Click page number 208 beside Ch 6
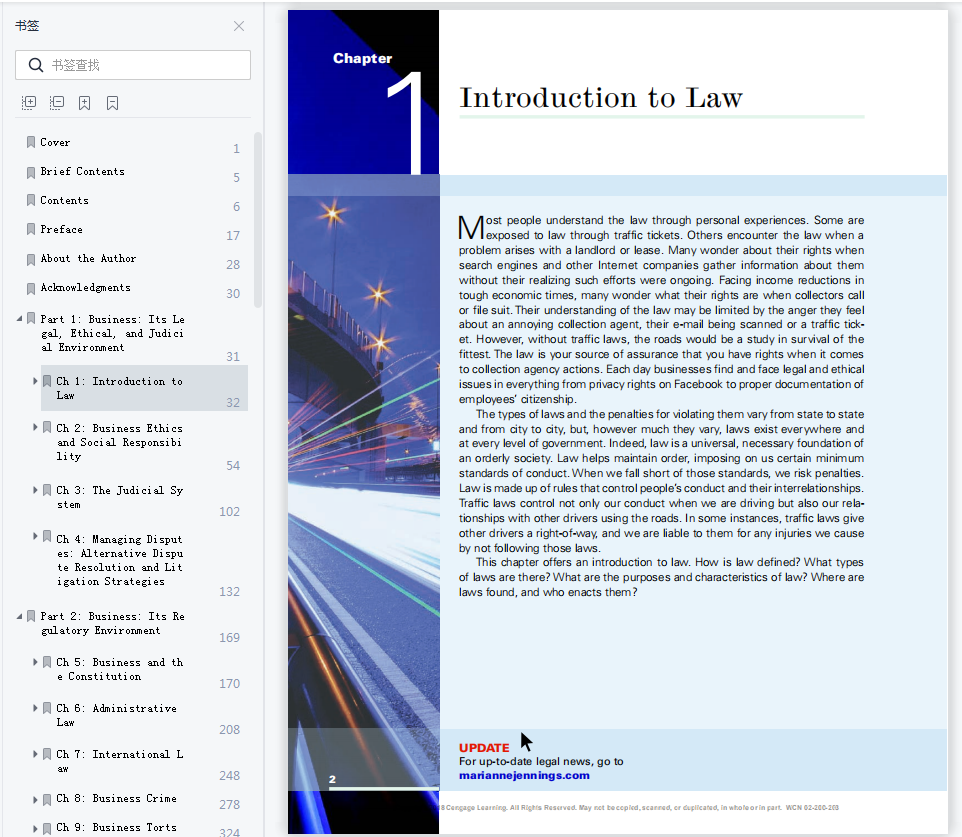Viewport: 962px width, 837px height. [x=229, y=730]
